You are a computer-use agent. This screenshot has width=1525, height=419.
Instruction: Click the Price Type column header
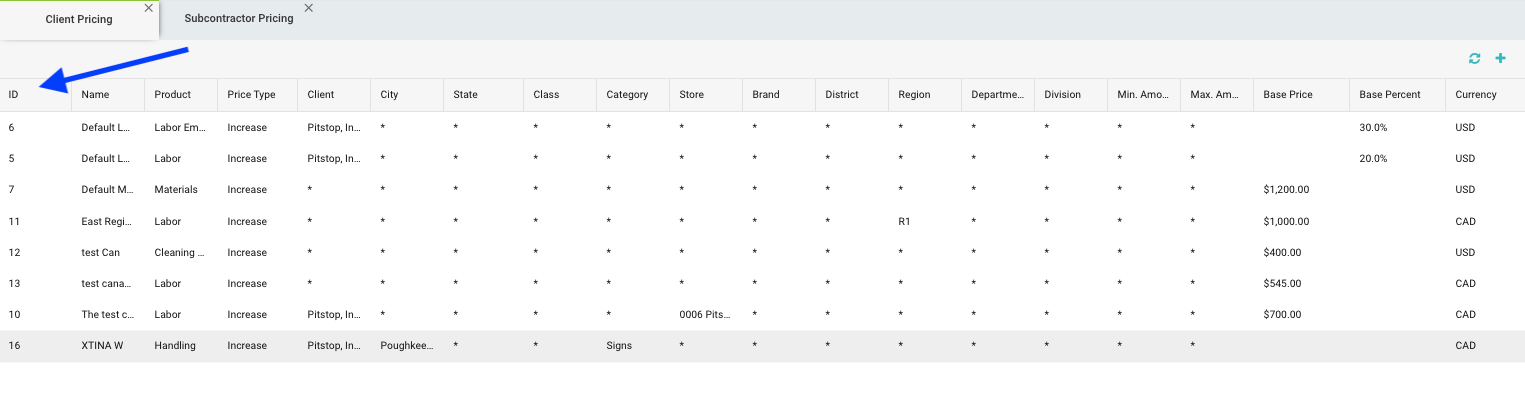pos(251,95)
